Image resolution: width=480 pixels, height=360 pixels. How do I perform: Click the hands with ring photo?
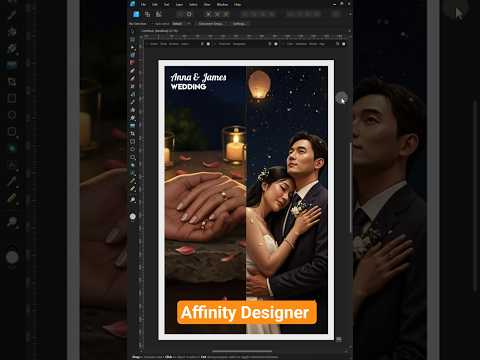click(x=205, y=200)
